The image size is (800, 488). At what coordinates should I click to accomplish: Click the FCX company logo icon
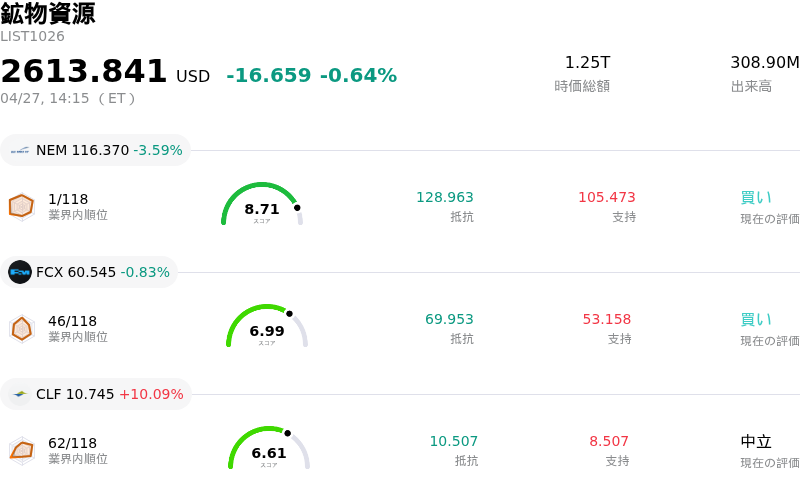pyautogui.click(x=20, y=272)
